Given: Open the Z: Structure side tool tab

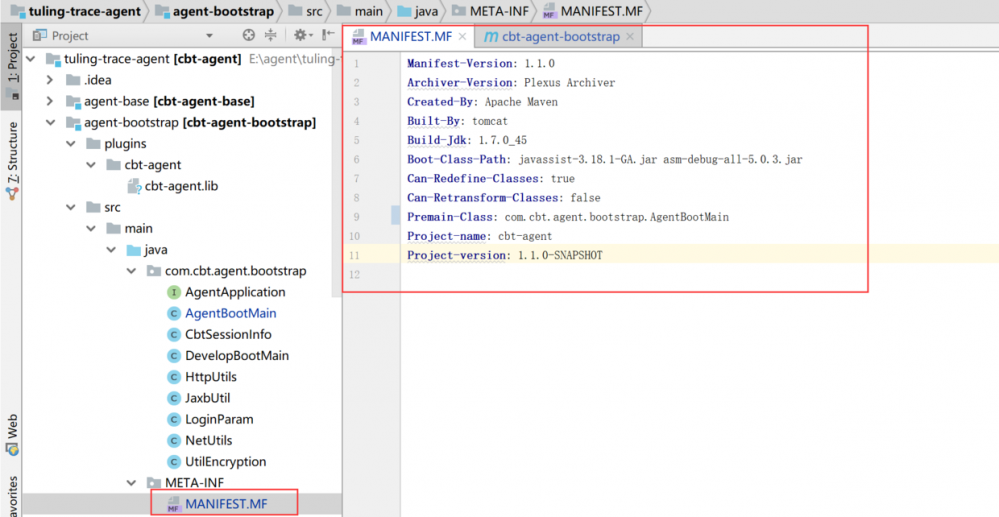Looking at the screenshot, I should tap(11, 160).
